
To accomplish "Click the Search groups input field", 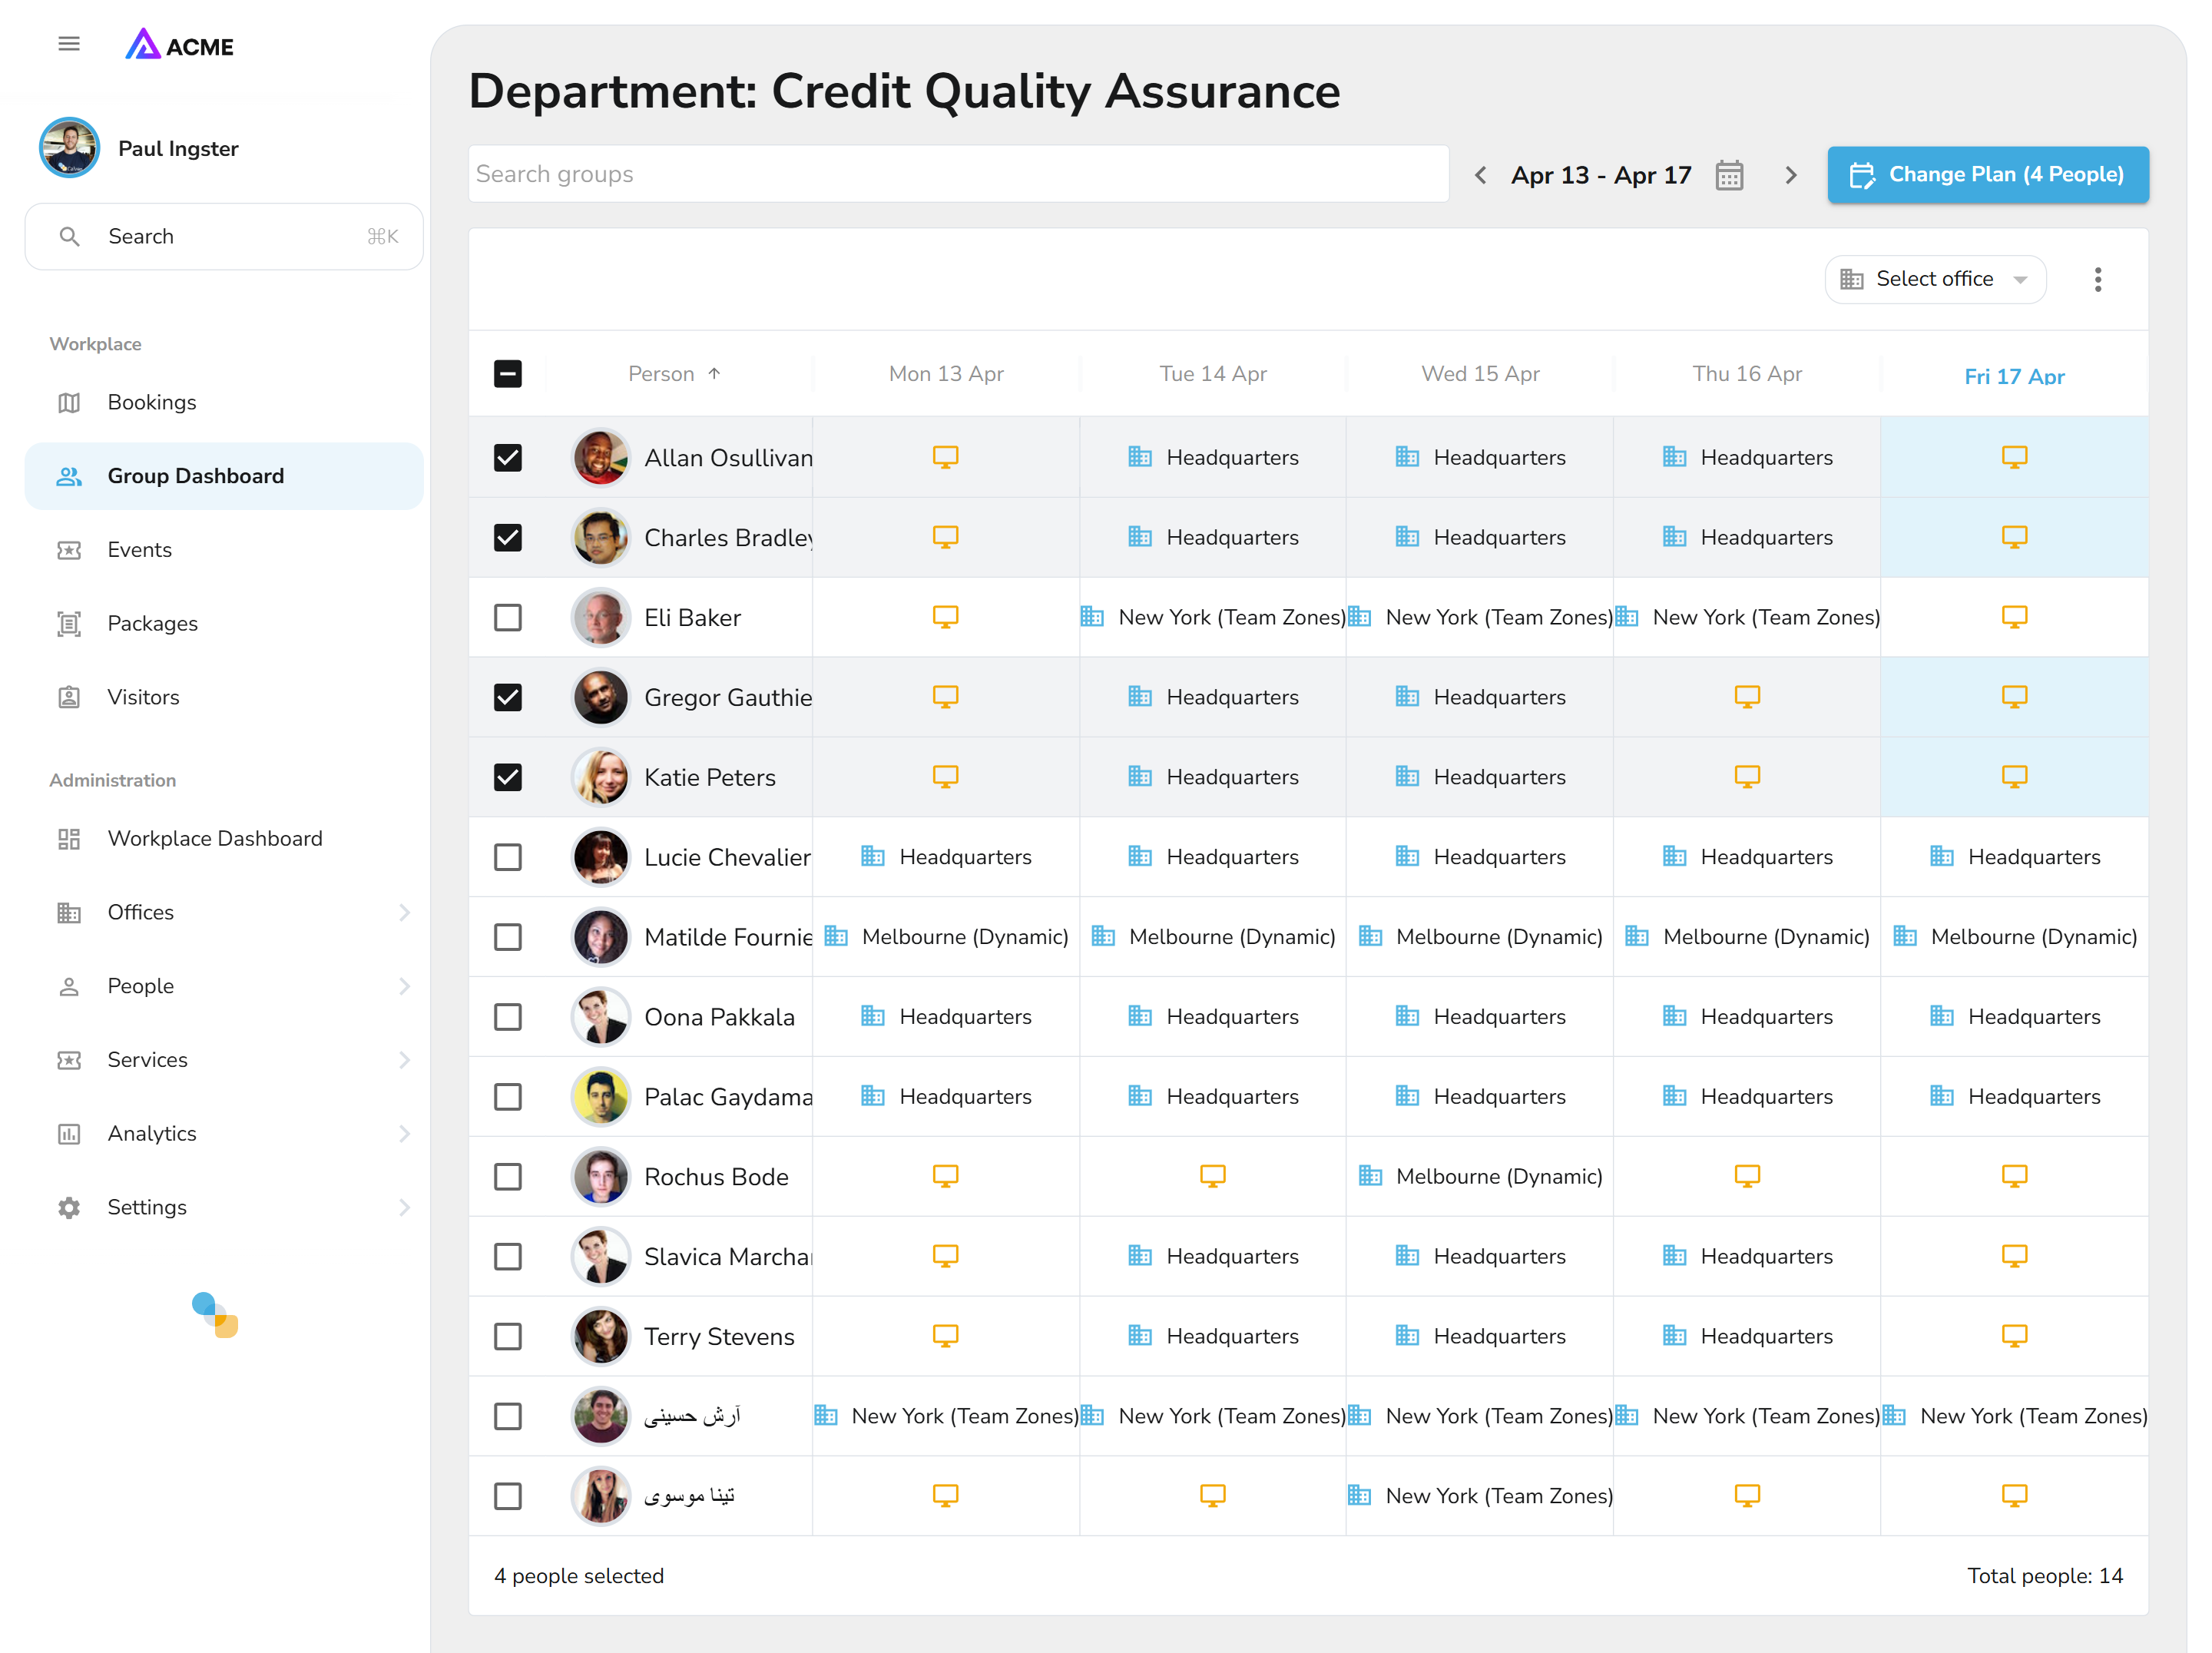I will pos(957,174).
